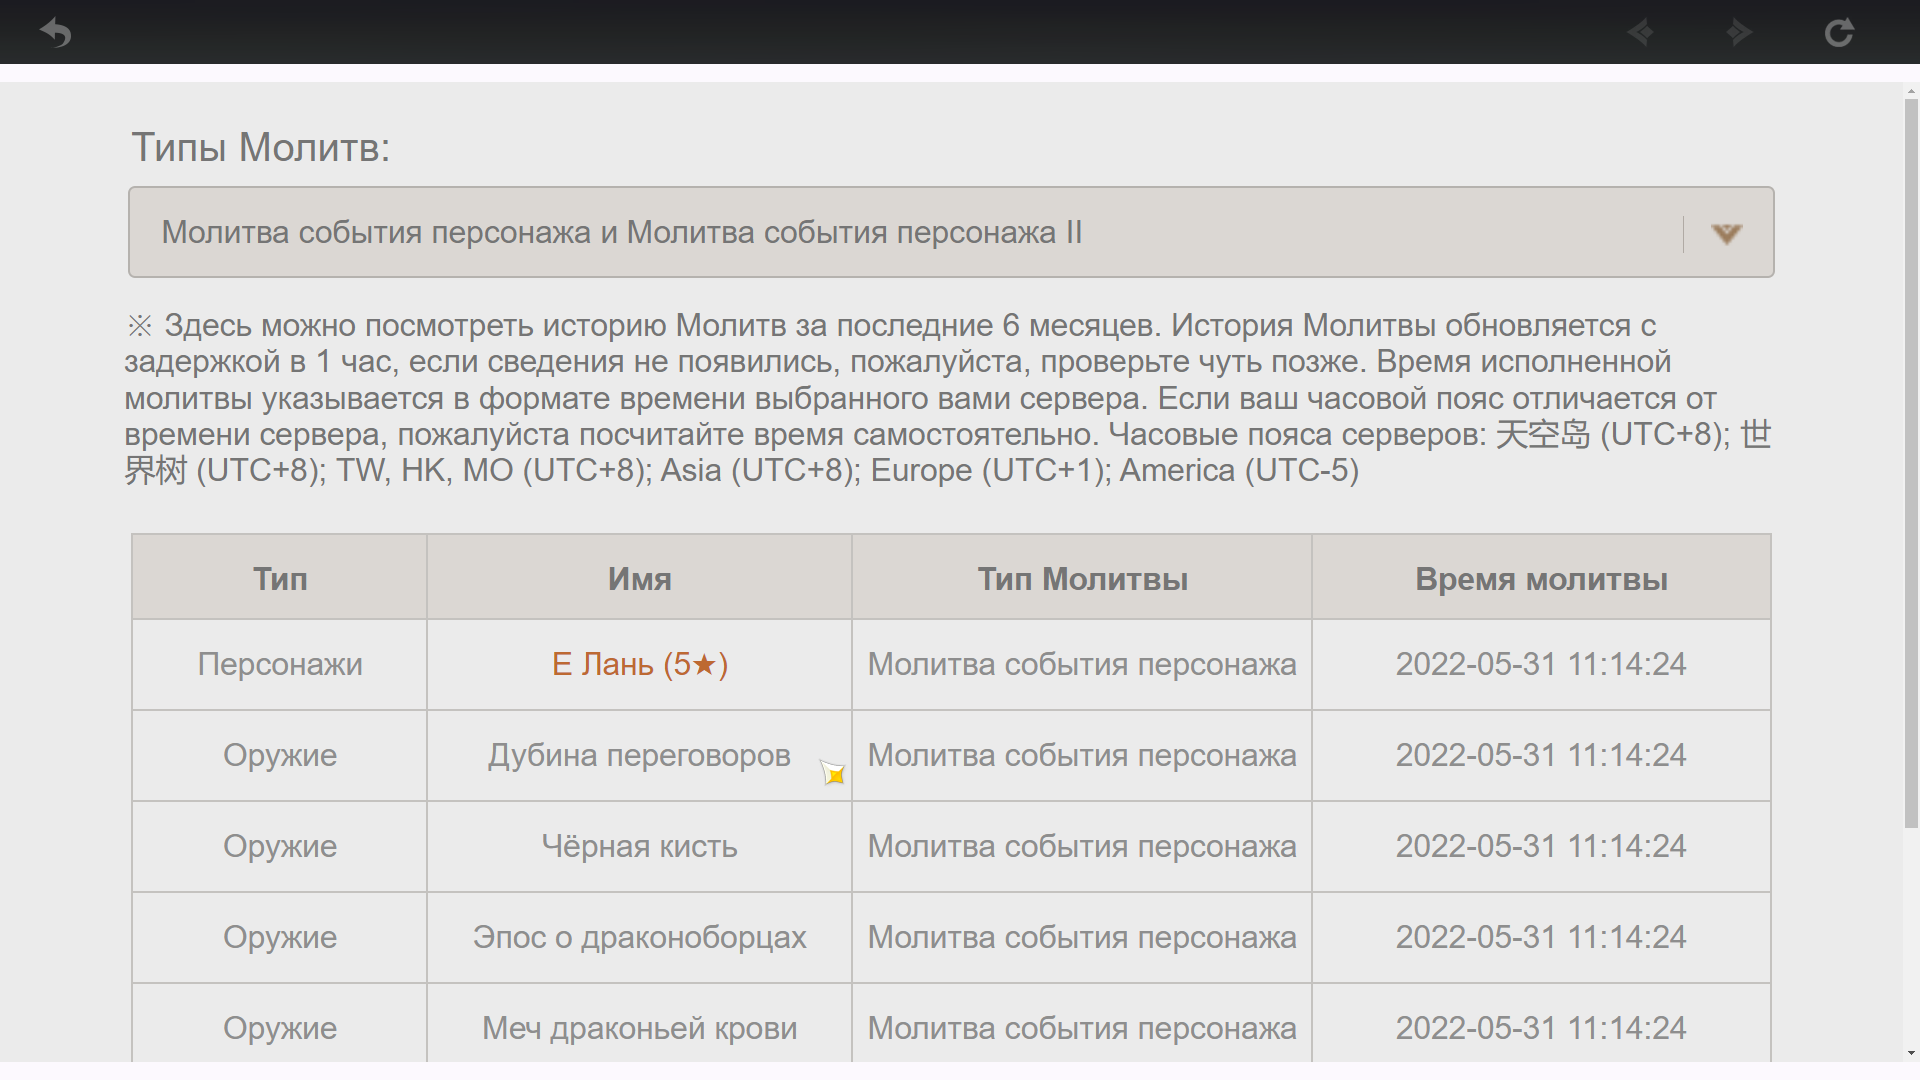Click the back arrow to return to game
1920x1080 pixels.
coord(57,32)
